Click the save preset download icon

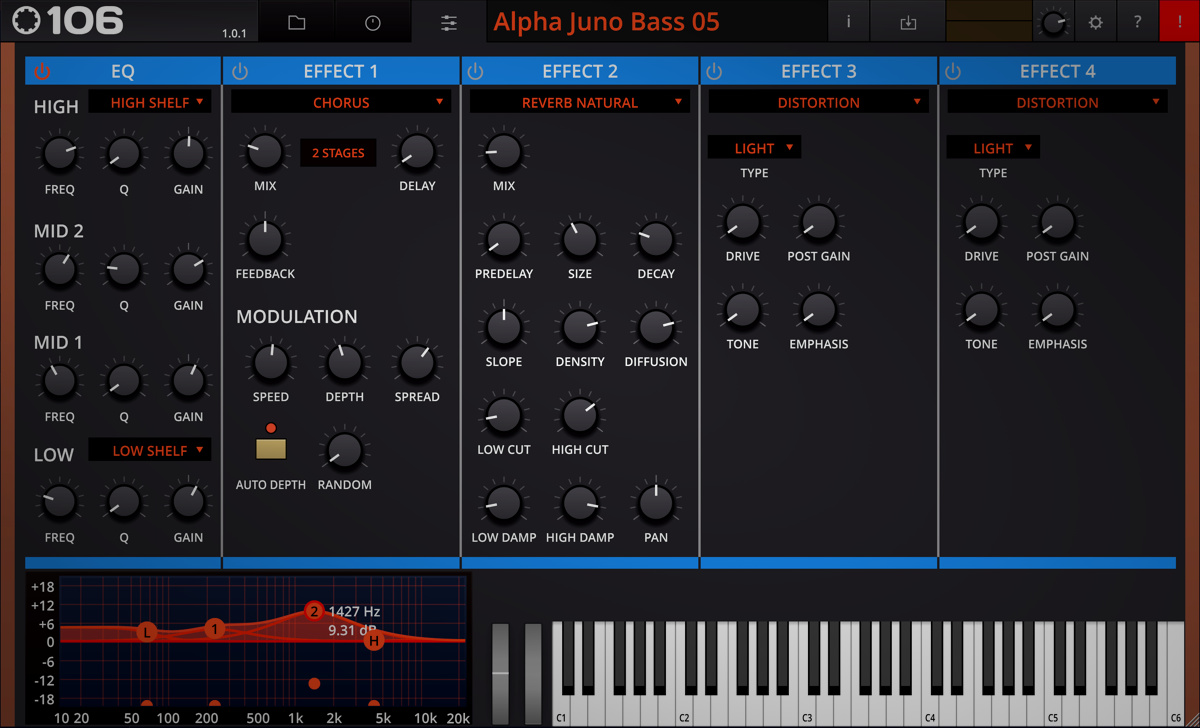(907, 21)
